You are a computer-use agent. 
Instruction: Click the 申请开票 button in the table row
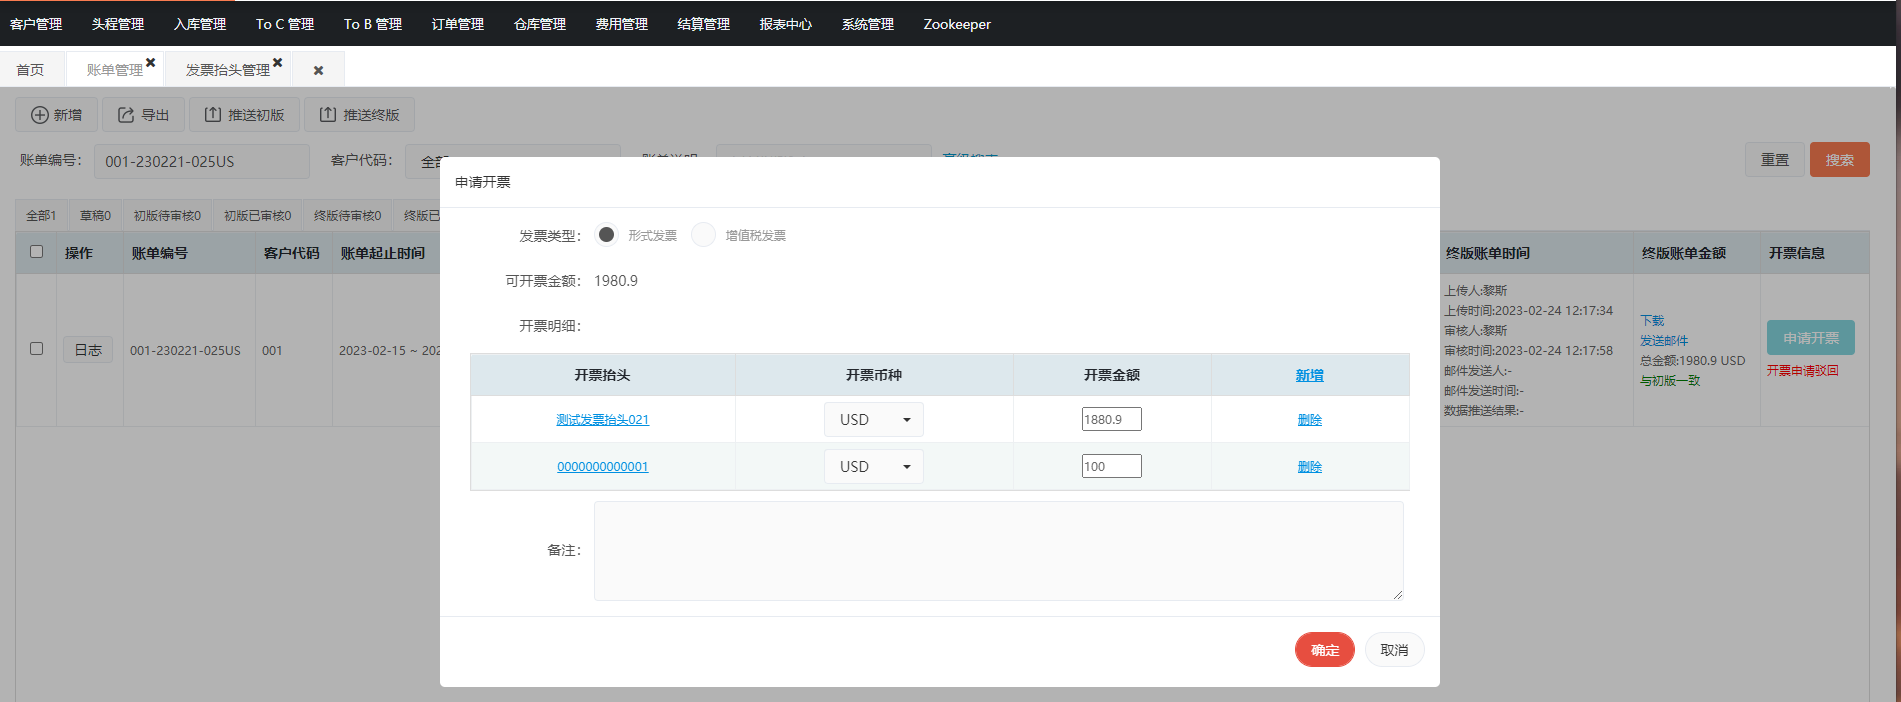[x=1811, y=338]
